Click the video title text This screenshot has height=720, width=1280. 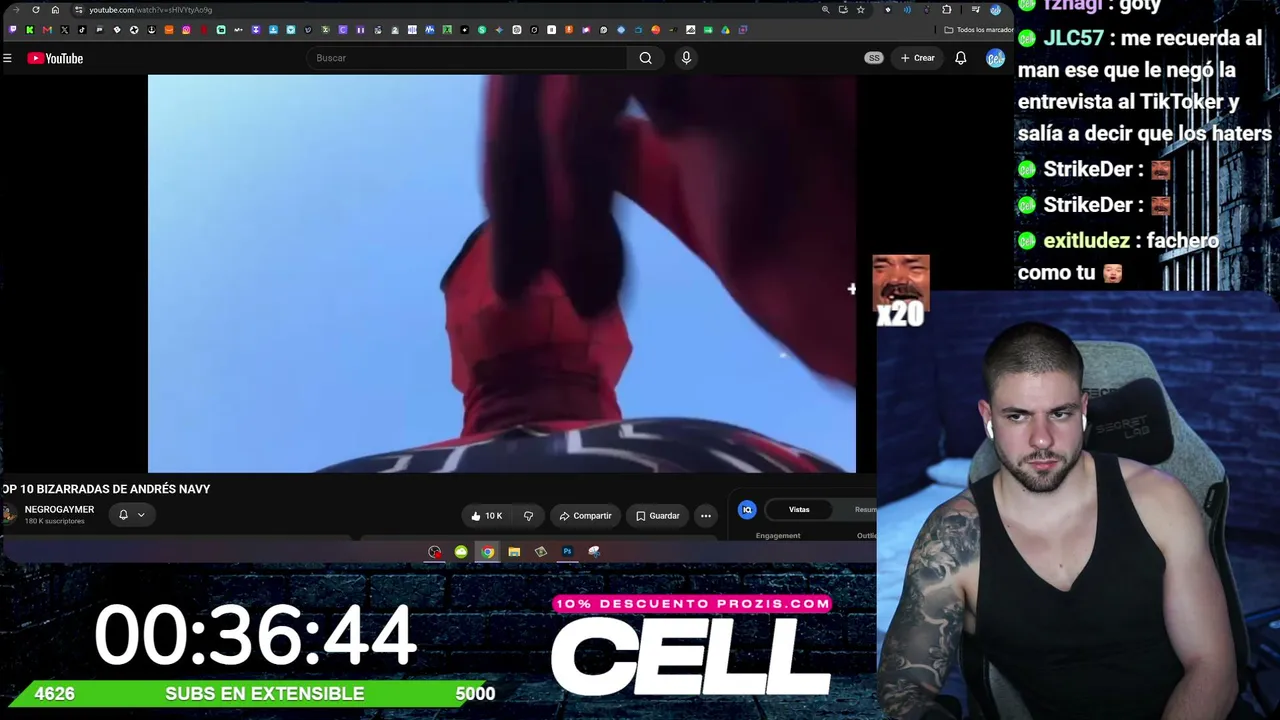tap(106, 489)
